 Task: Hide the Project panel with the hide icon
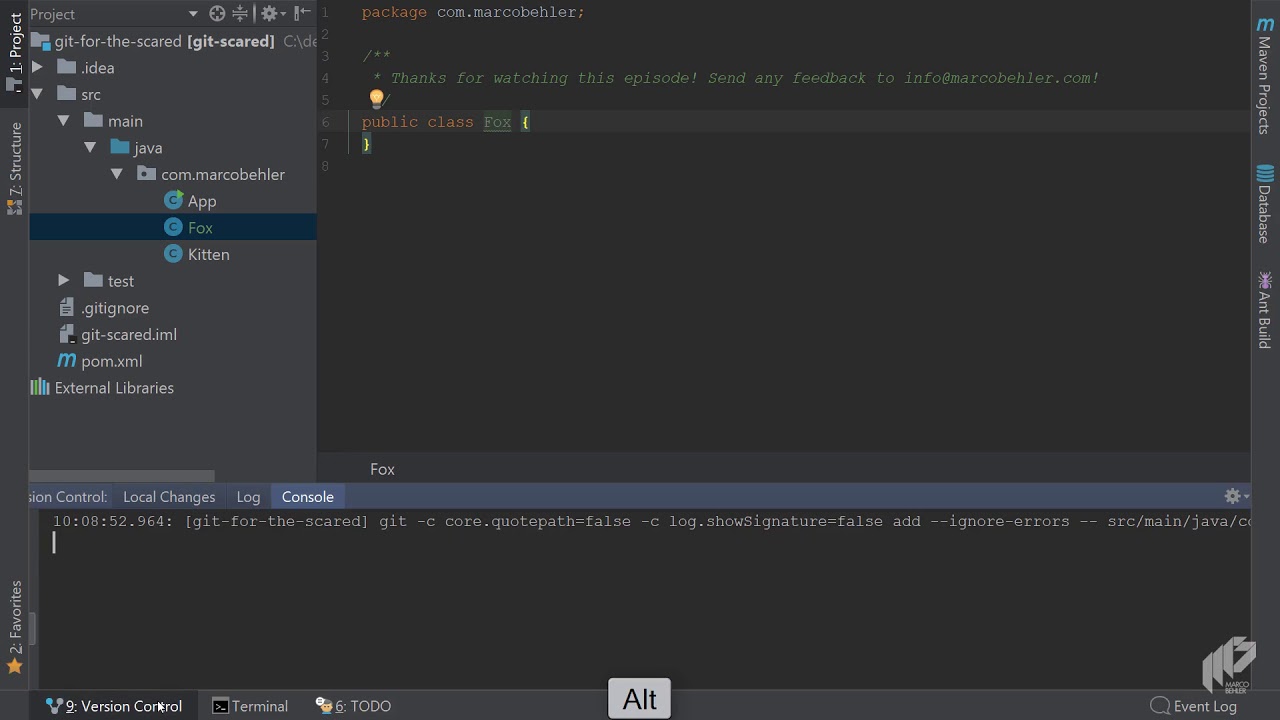click(x=303, y=14)
